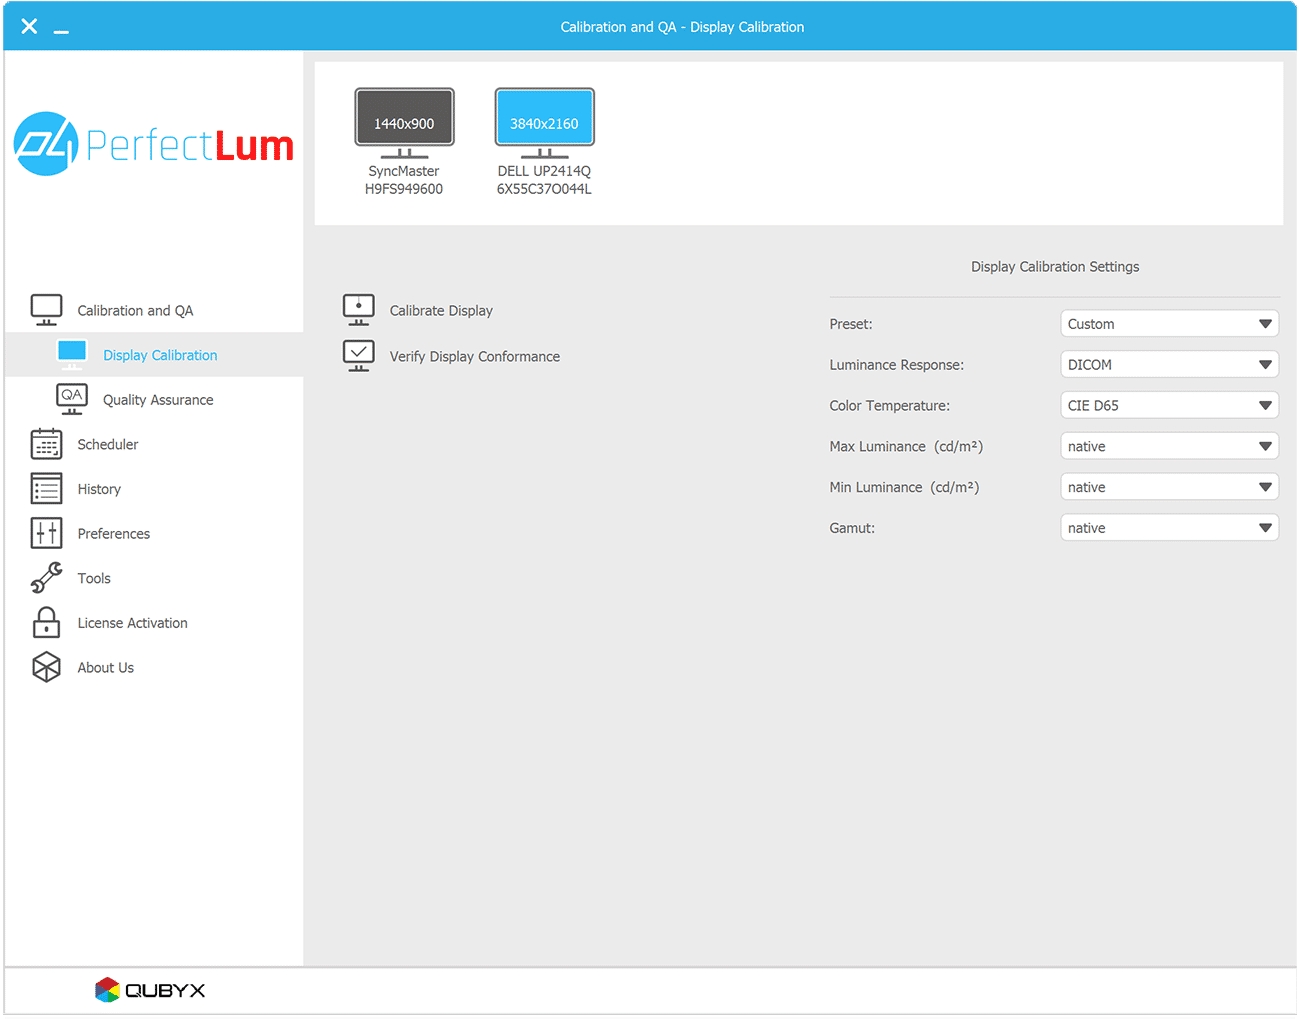
Task: Close the PerfectLum window
Action: (29, 26)
